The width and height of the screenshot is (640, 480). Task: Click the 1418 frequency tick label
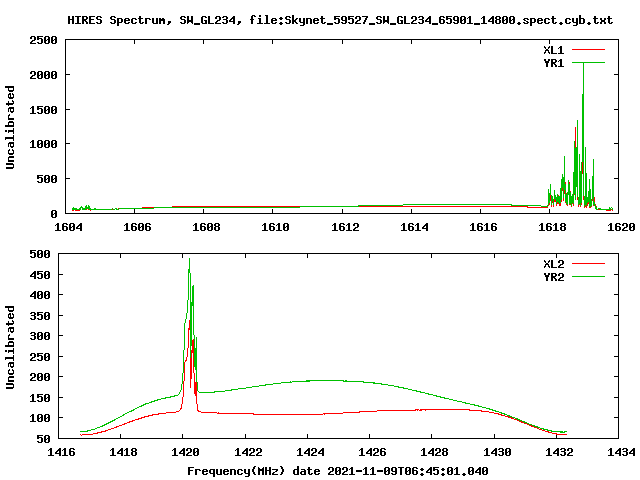pos(123,452)
